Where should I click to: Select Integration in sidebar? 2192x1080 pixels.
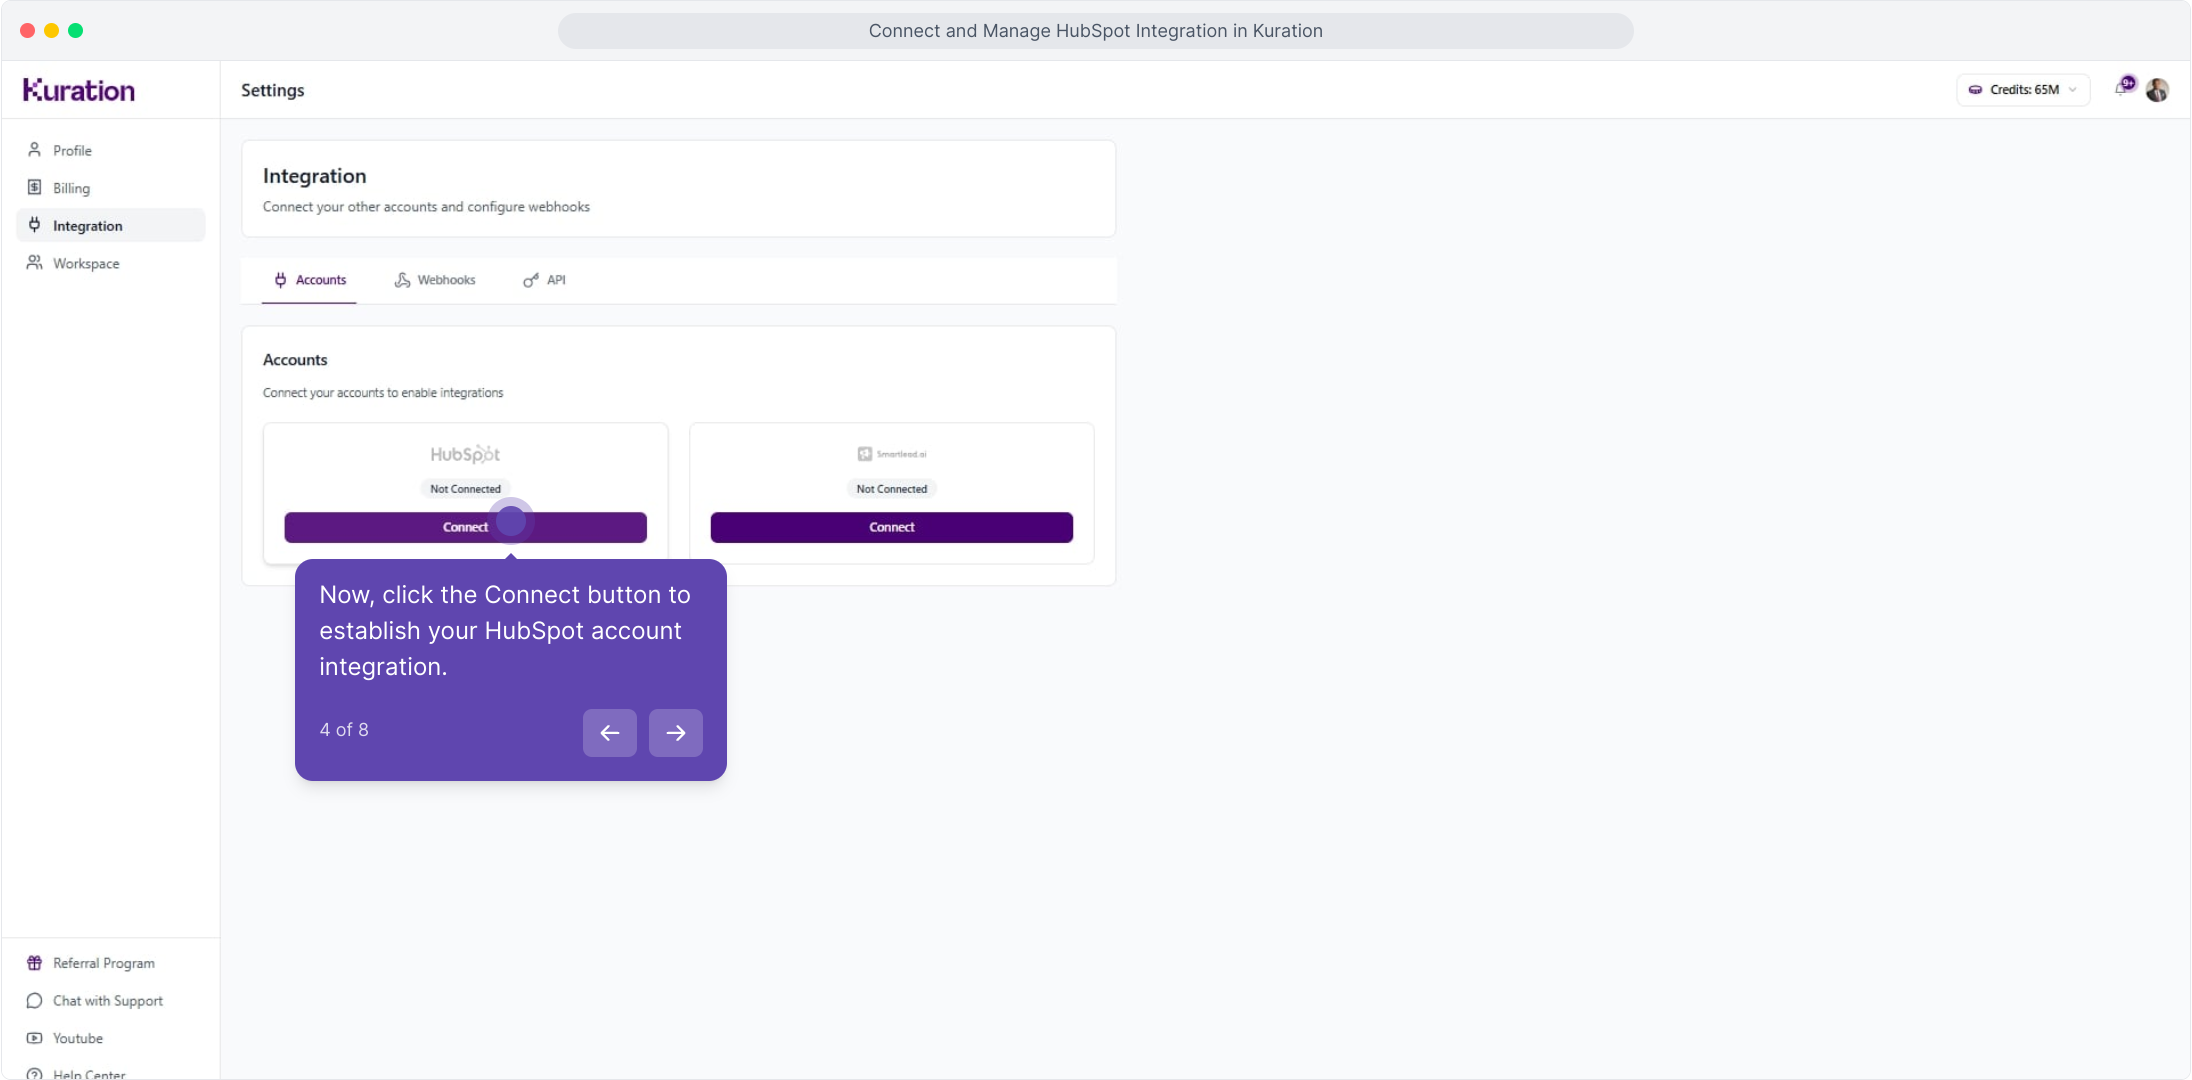tap(110, 225)
